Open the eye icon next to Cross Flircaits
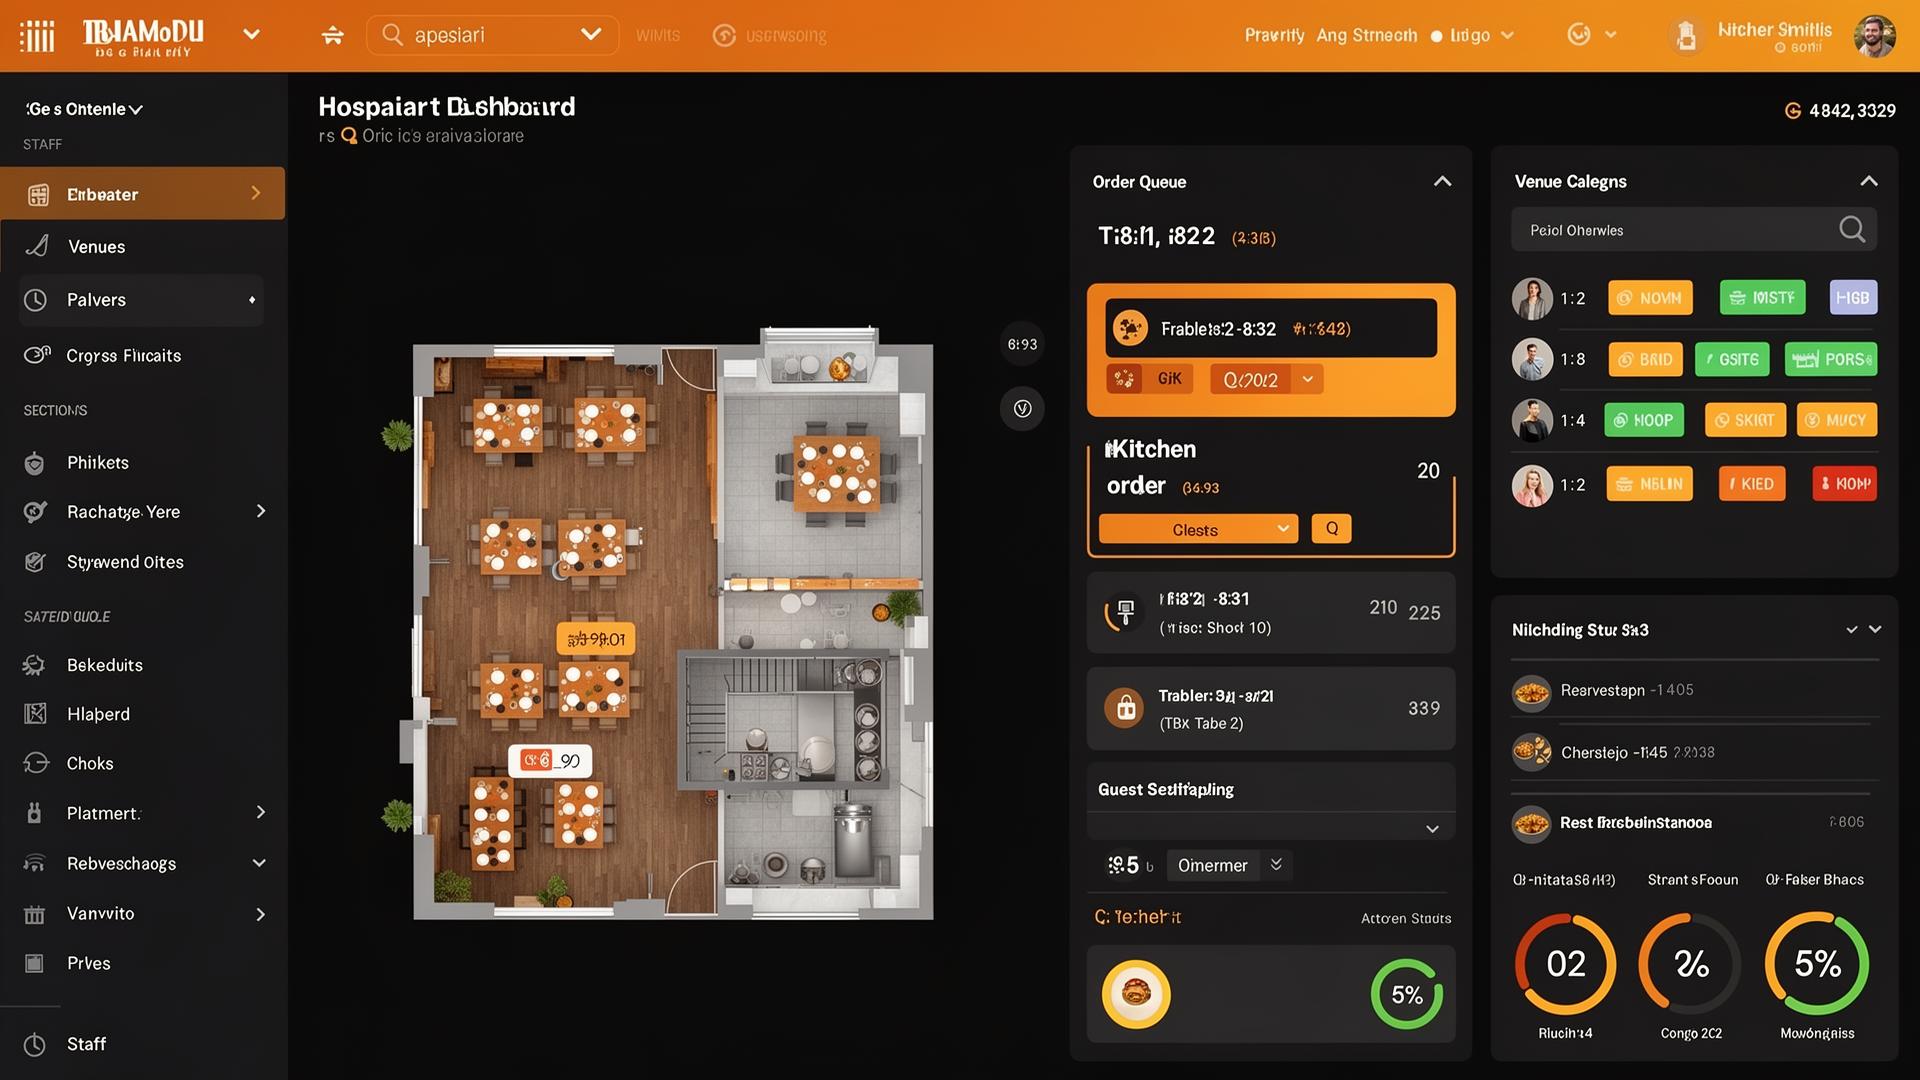This screenshot has width=1920, height=1080. tap(35, 354)
